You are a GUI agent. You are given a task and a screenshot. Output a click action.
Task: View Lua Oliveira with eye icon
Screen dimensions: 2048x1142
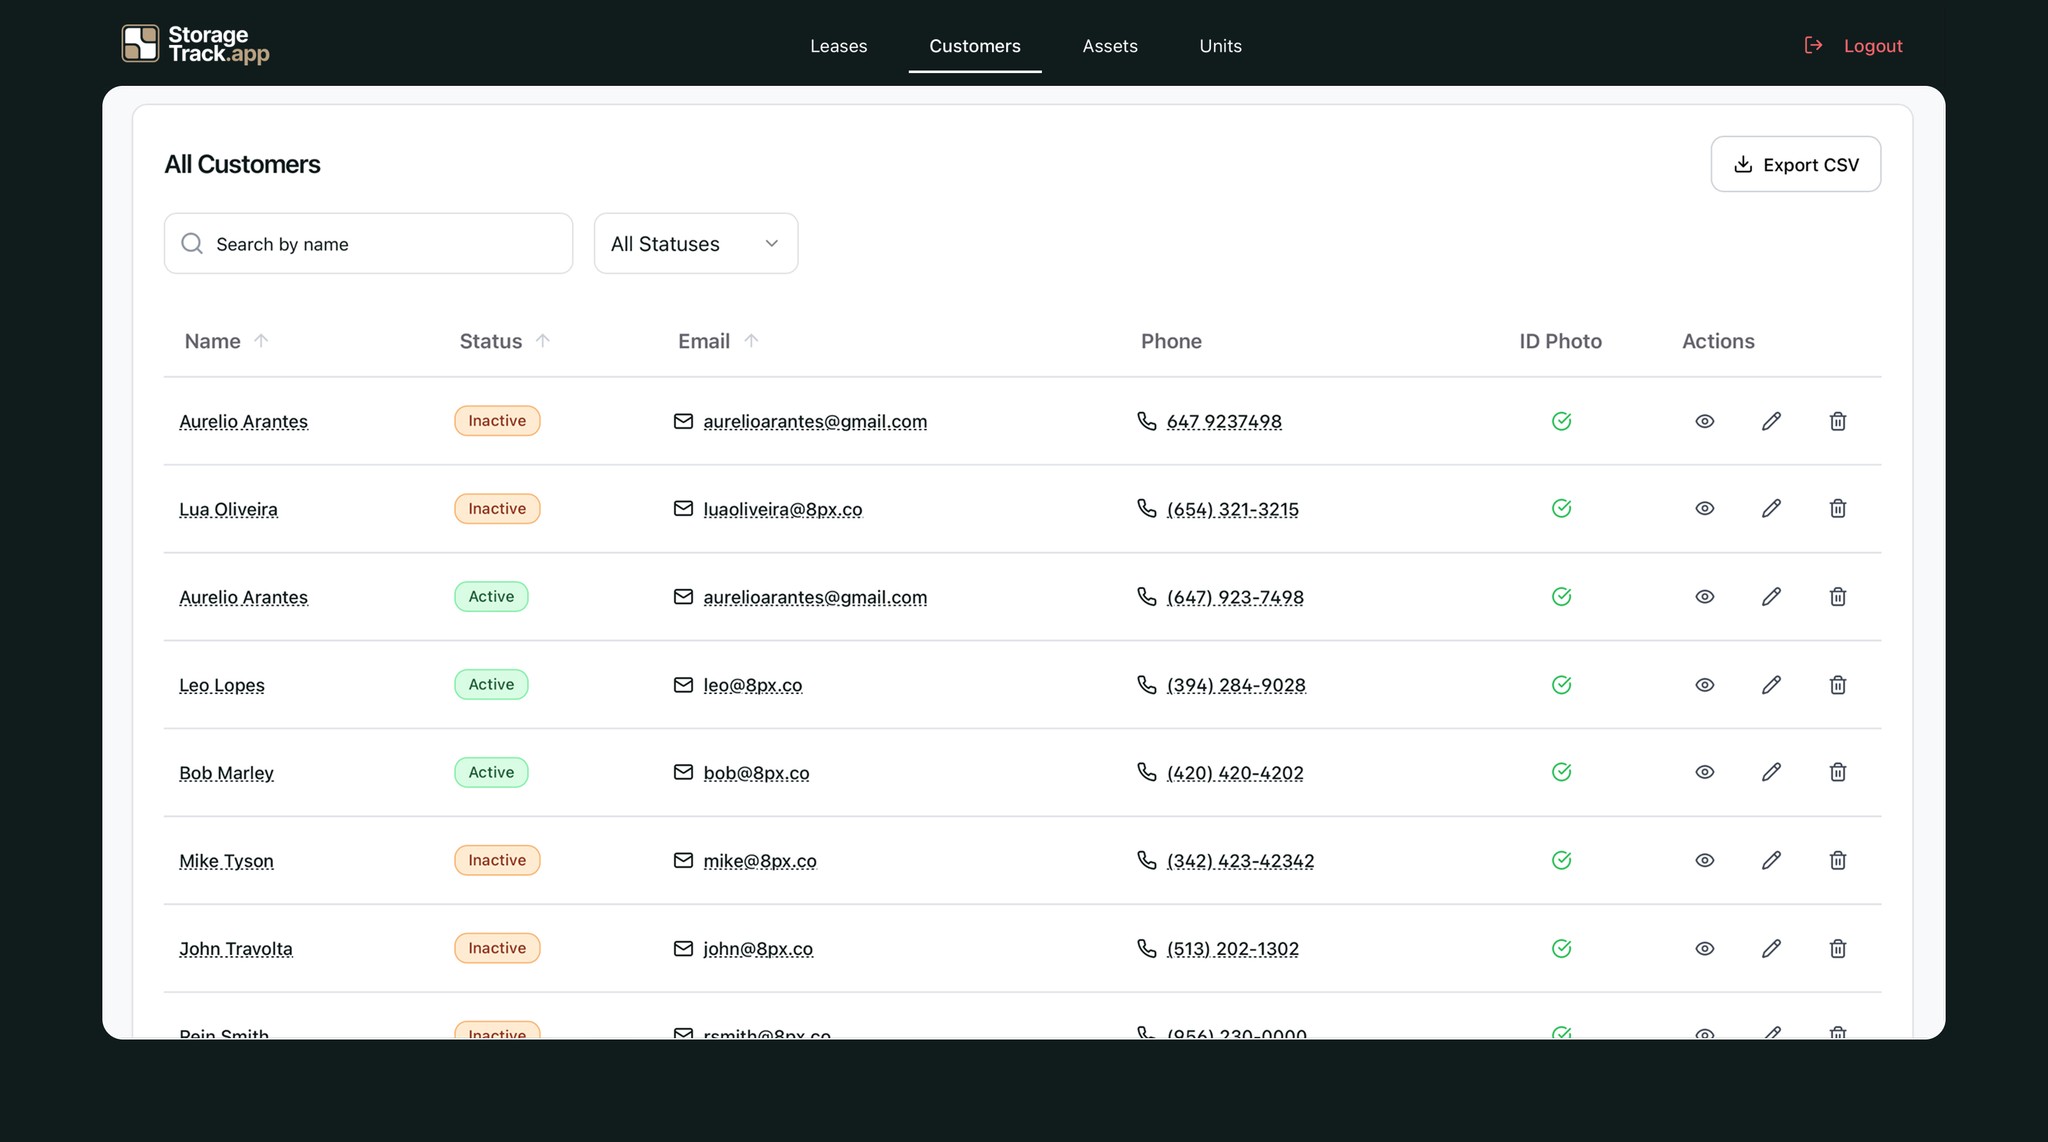click(x=1705, y=509)
